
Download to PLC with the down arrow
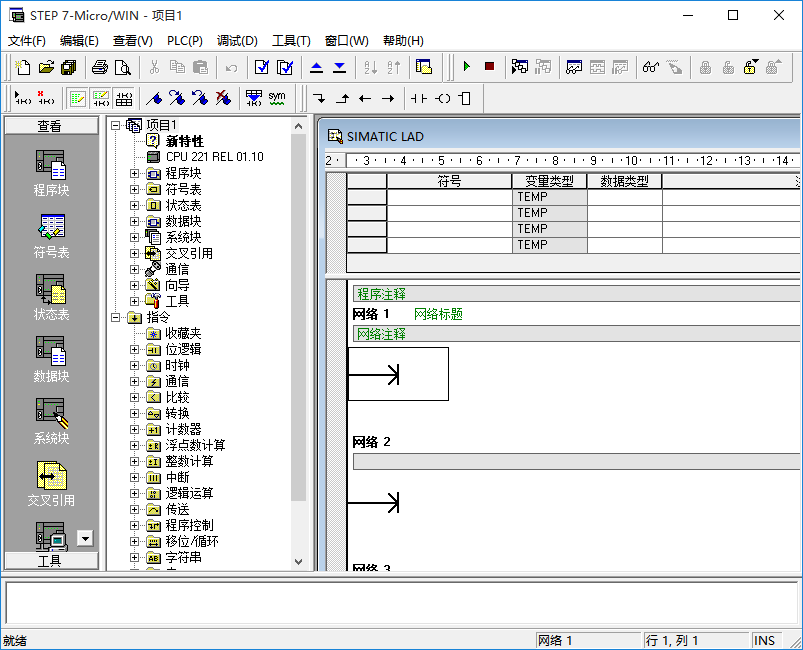point(340,67)
